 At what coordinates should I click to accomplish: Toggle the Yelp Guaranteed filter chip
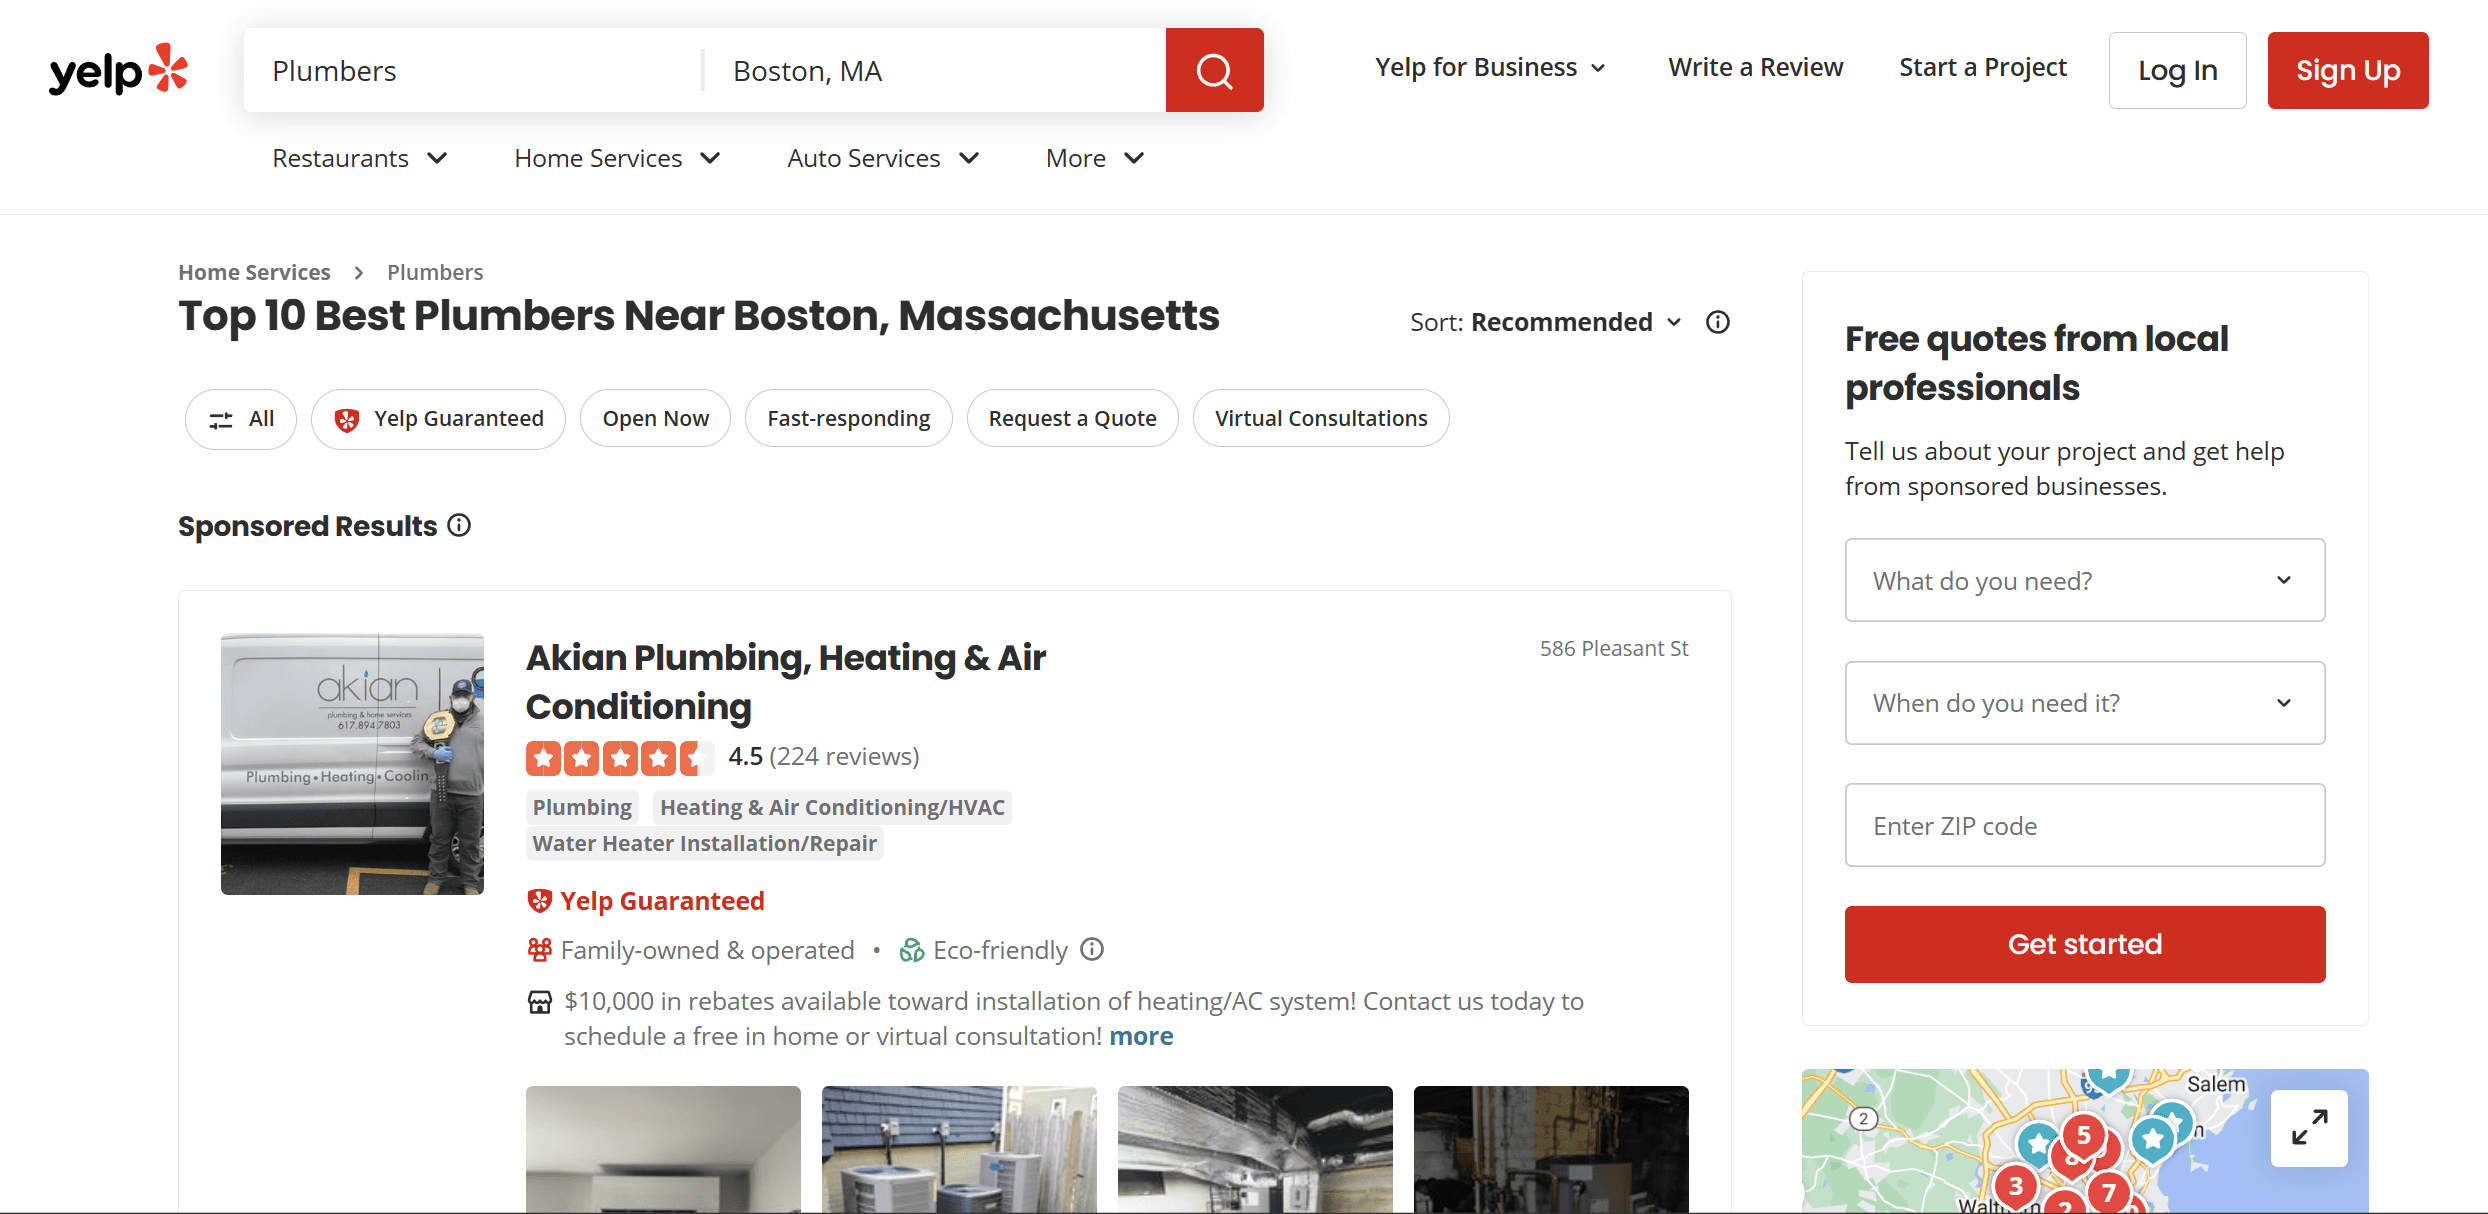438,418
